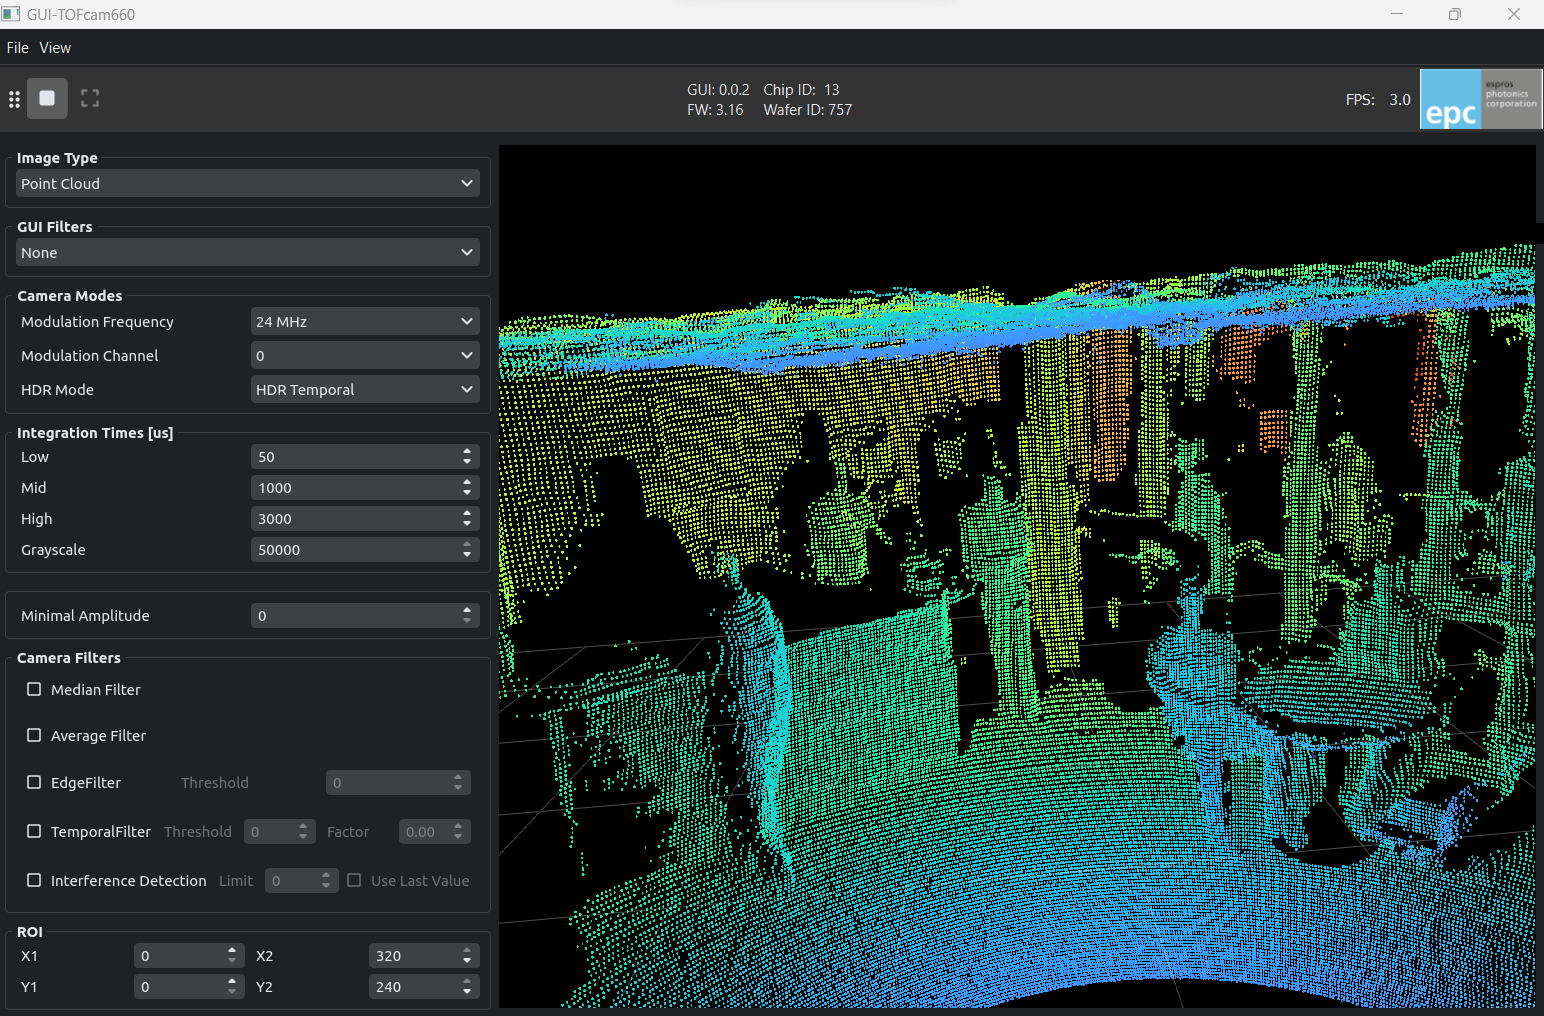Increase Minimal Amplitude with up arrow
This screenshot has width=1544, height=1016.
467,611
